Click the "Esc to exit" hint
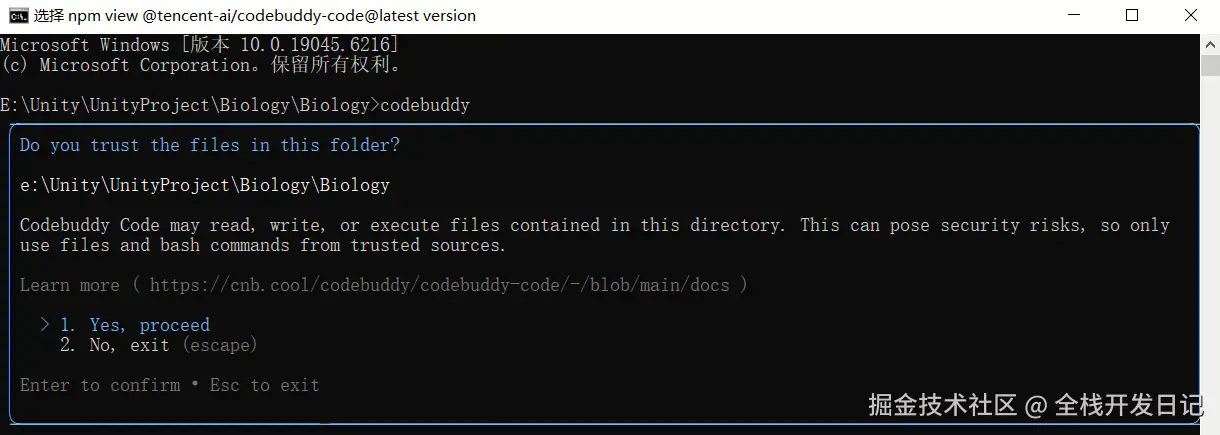The width and height of the screenshot is (1220, 435). click(264, 385)
